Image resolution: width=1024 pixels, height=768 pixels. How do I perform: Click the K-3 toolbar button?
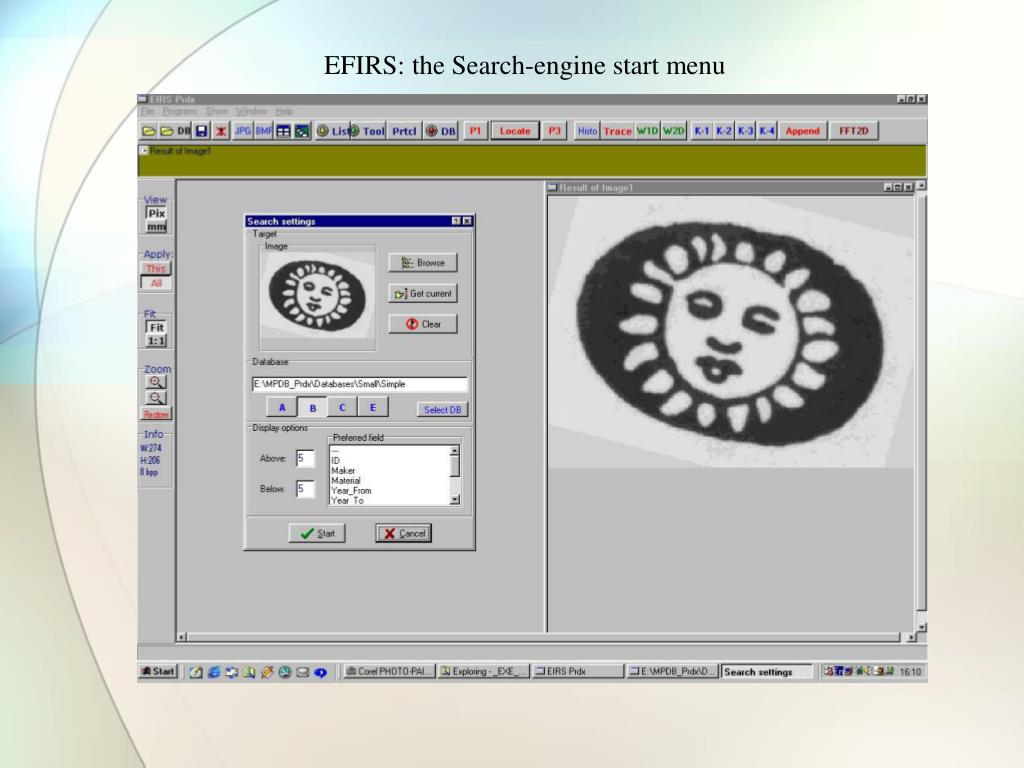click(x=745, y=131)
